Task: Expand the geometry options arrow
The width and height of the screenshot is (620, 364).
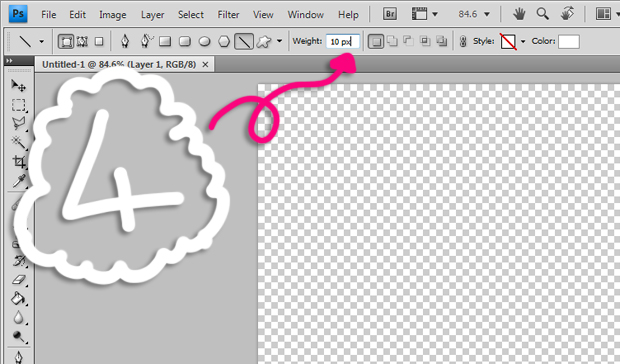Action: 279,41
